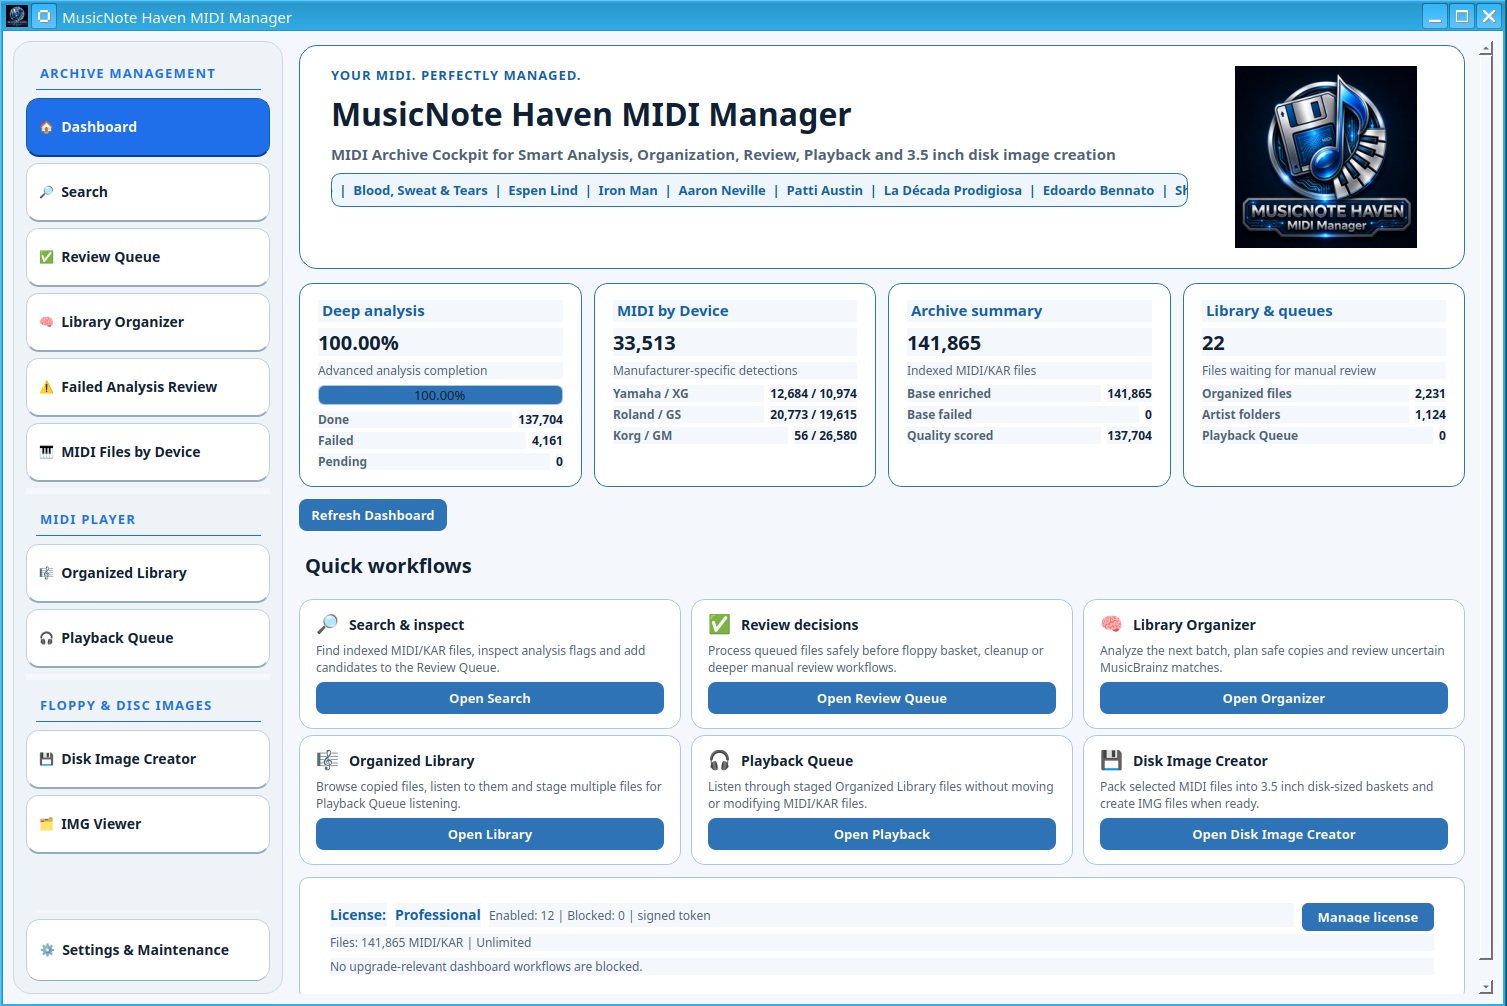
Task: Click artist link Aaron Neville
Action: coord(722,190)
